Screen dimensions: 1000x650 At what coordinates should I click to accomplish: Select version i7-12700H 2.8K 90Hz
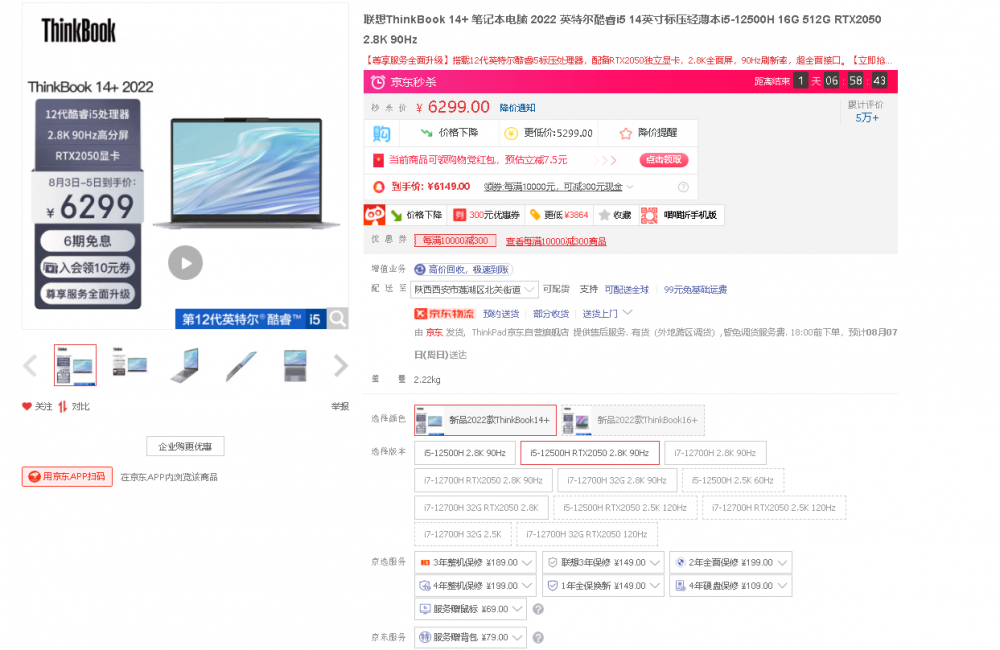(715, 453)
